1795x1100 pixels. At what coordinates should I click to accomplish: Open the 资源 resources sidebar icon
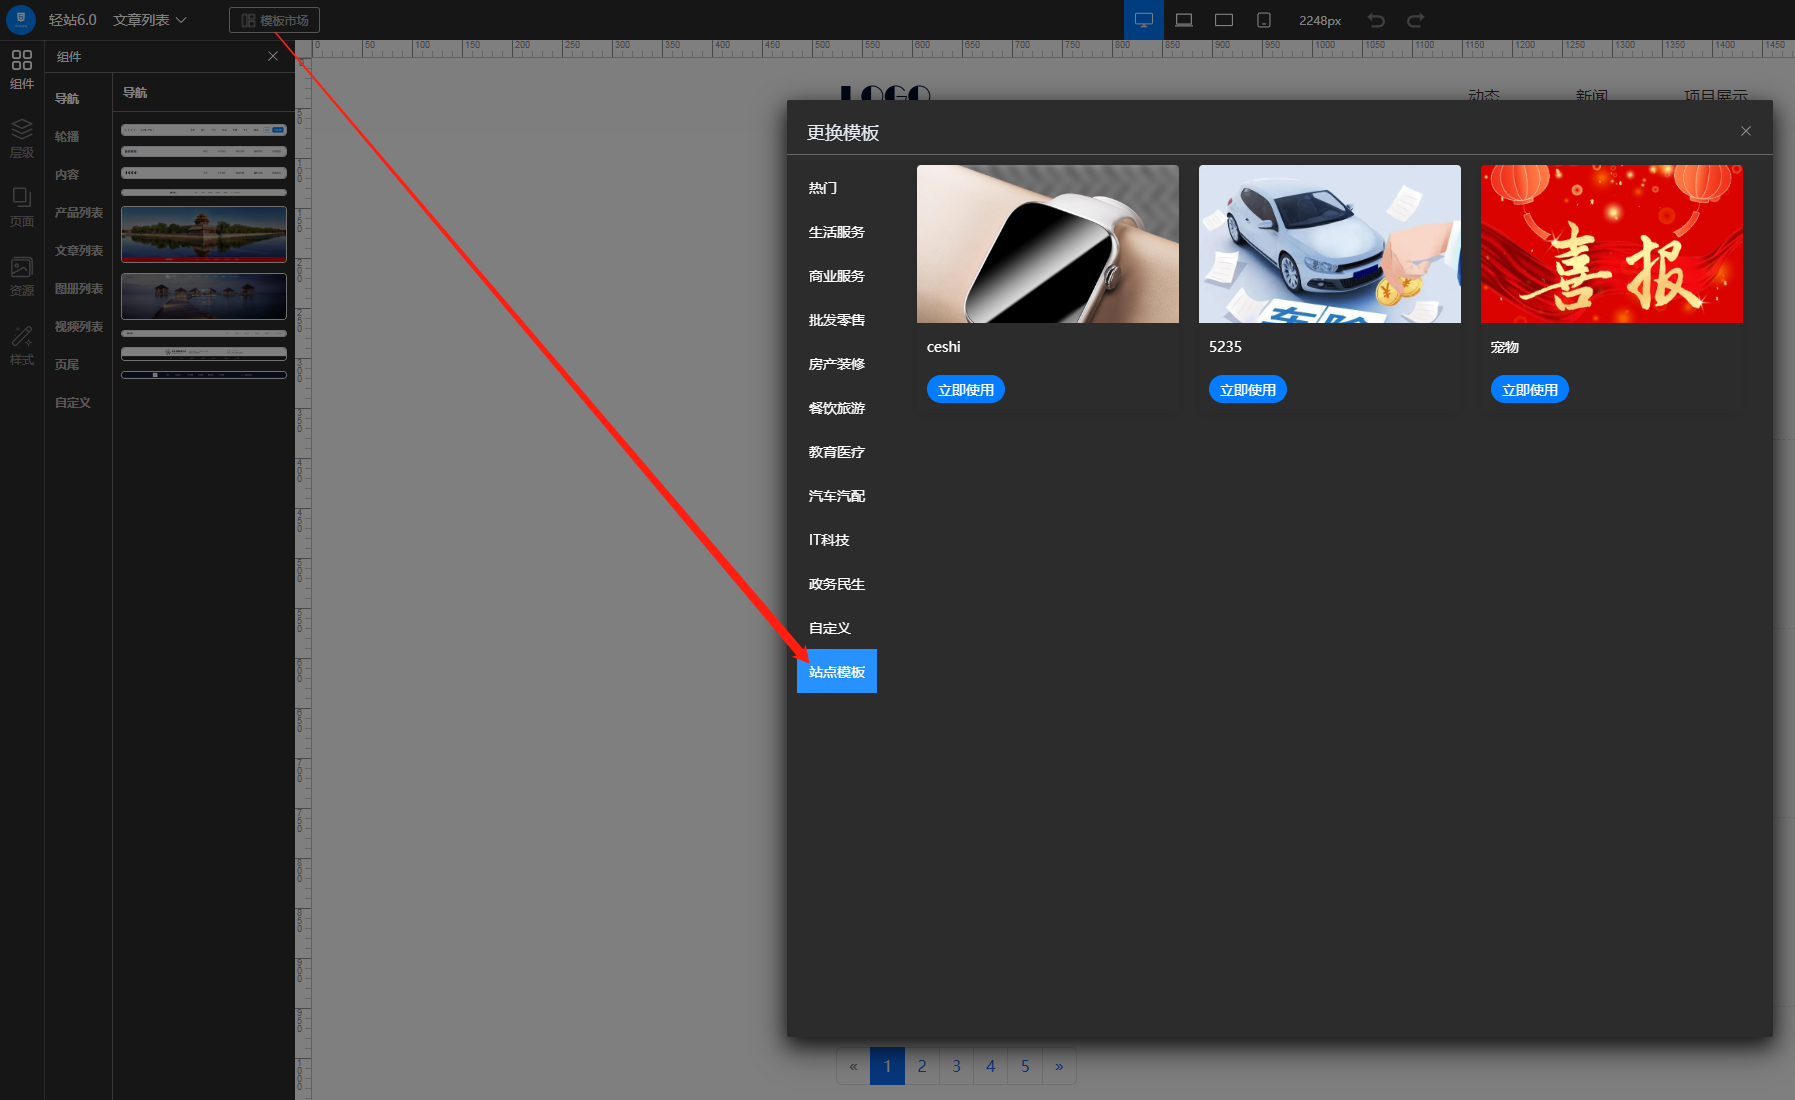click(x=21, y=276)
